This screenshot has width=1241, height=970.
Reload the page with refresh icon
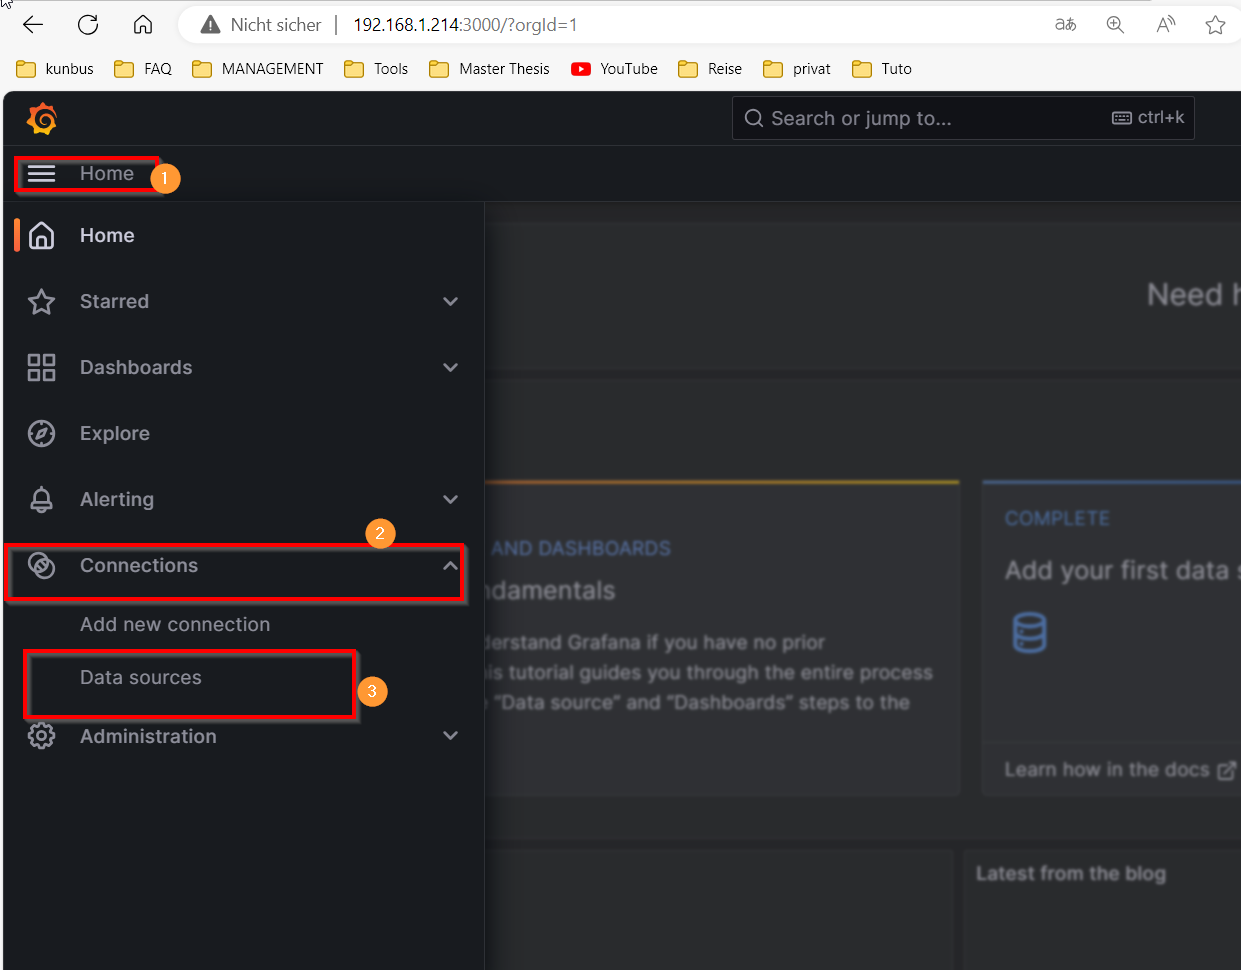click(x=88, y=25)
